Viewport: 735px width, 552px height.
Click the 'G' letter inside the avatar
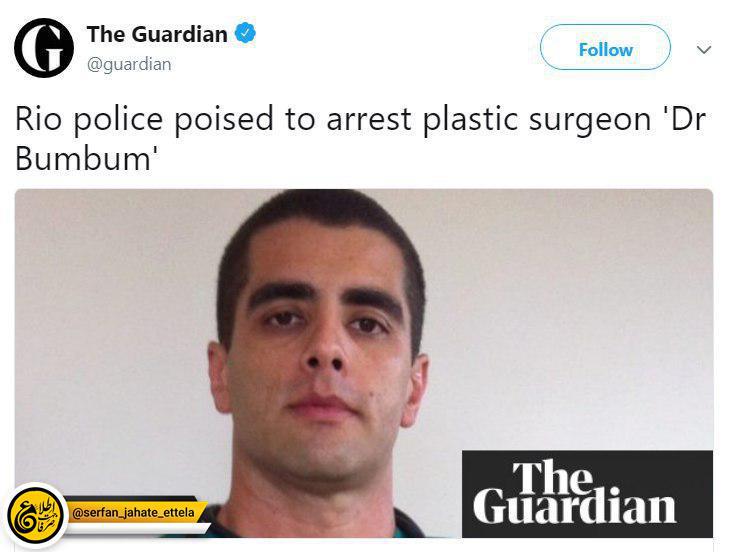pyautogui.click(x=45, y=48)
